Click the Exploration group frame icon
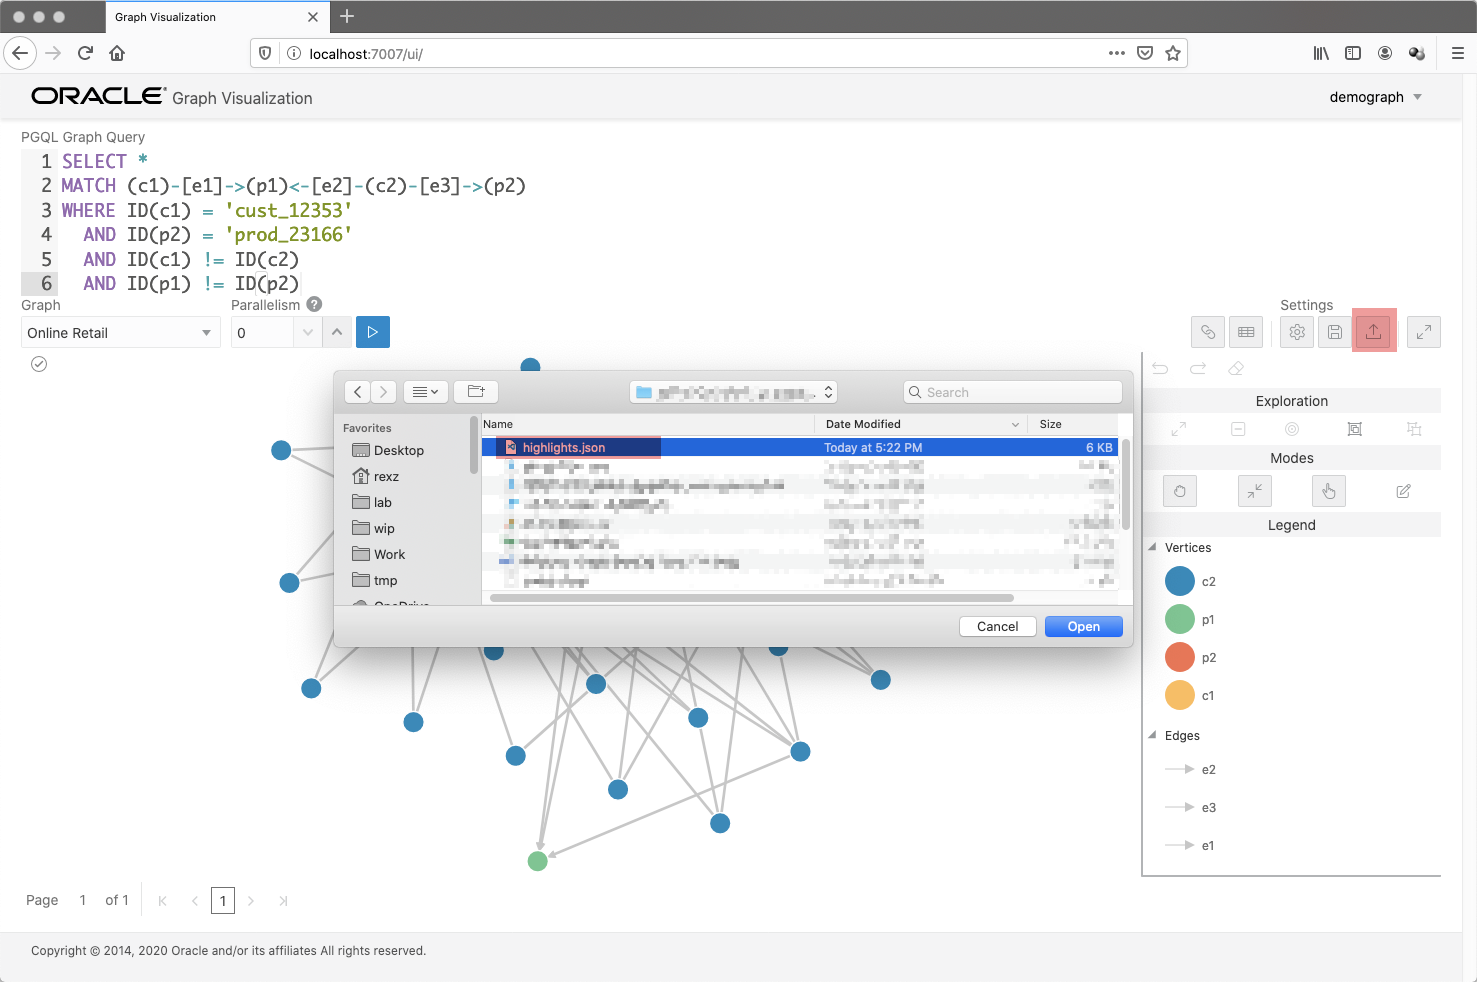Image resolution: width=1477 pixels, height=982 pixels. [1355, 429]
